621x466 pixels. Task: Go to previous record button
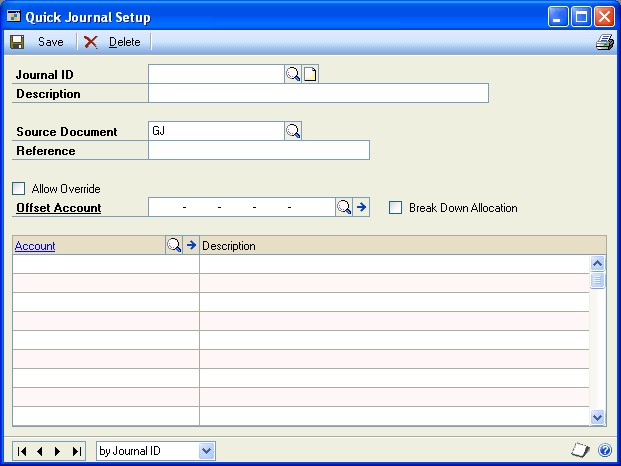tap(40, 451)
